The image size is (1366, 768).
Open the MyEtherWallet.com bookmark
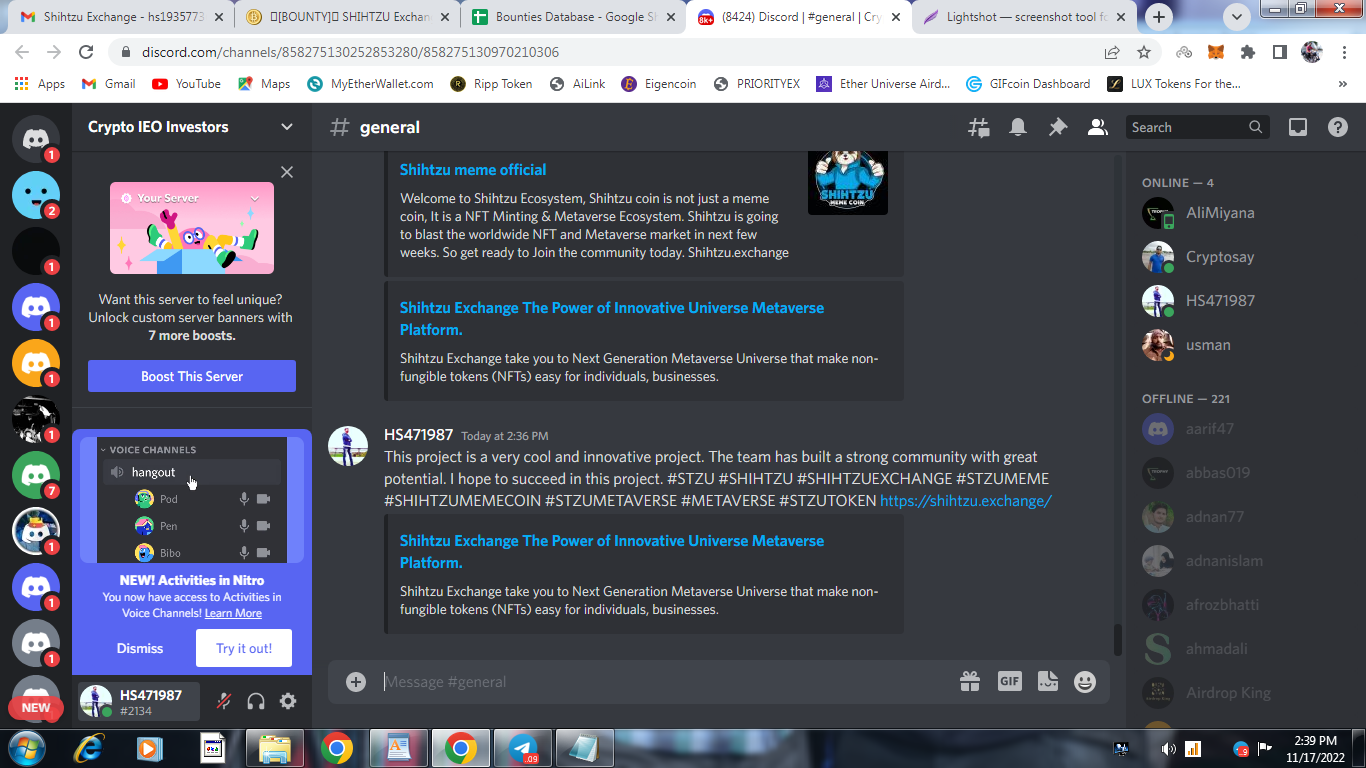(370, 84)
